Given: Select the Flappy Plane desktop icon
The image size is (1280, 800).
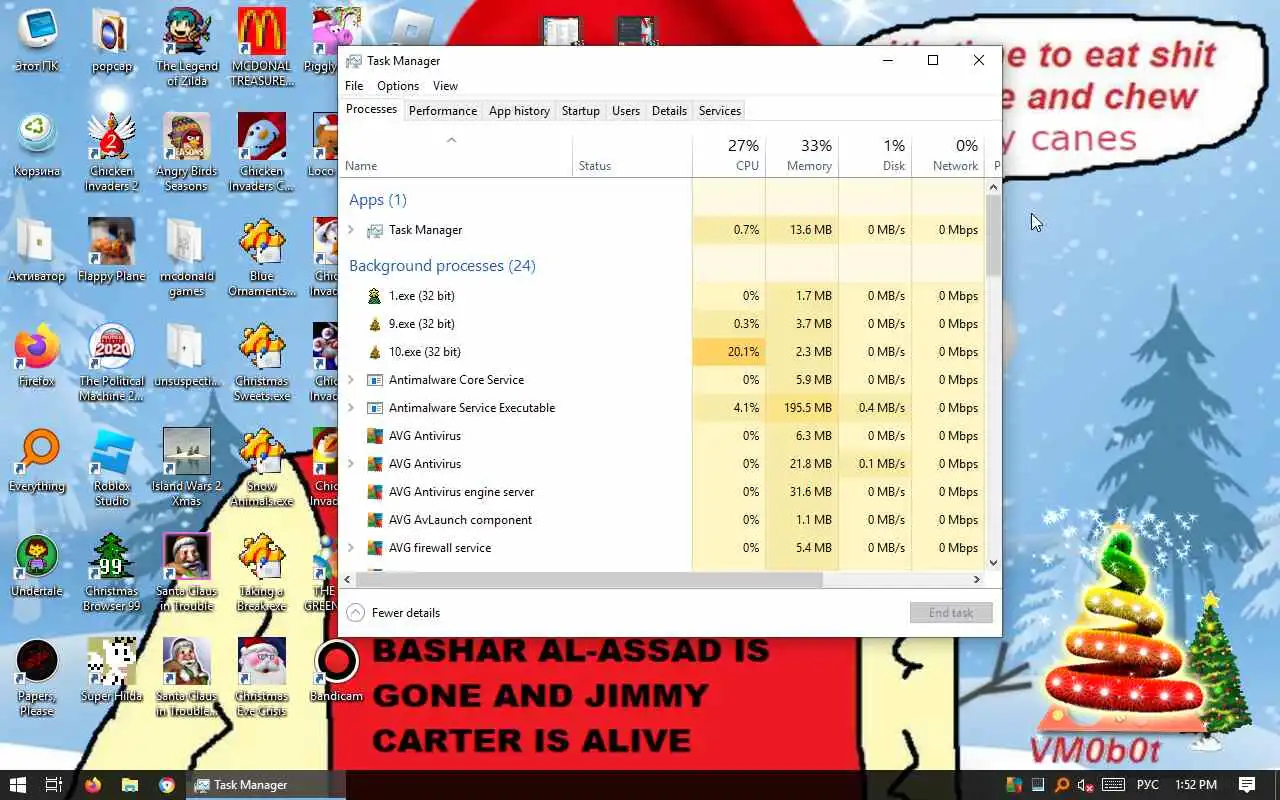Looking at the screenshot, I should pyautogui.click(x=112, y=251).
